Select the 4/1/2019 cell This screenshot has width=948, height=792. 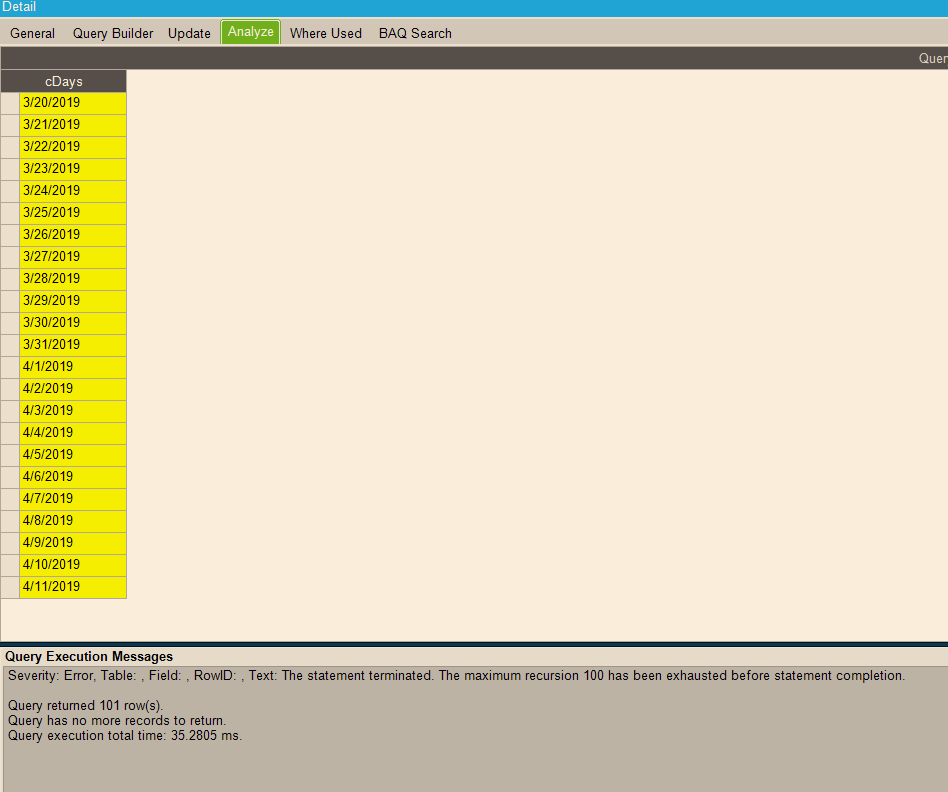[x=73, y=367]
